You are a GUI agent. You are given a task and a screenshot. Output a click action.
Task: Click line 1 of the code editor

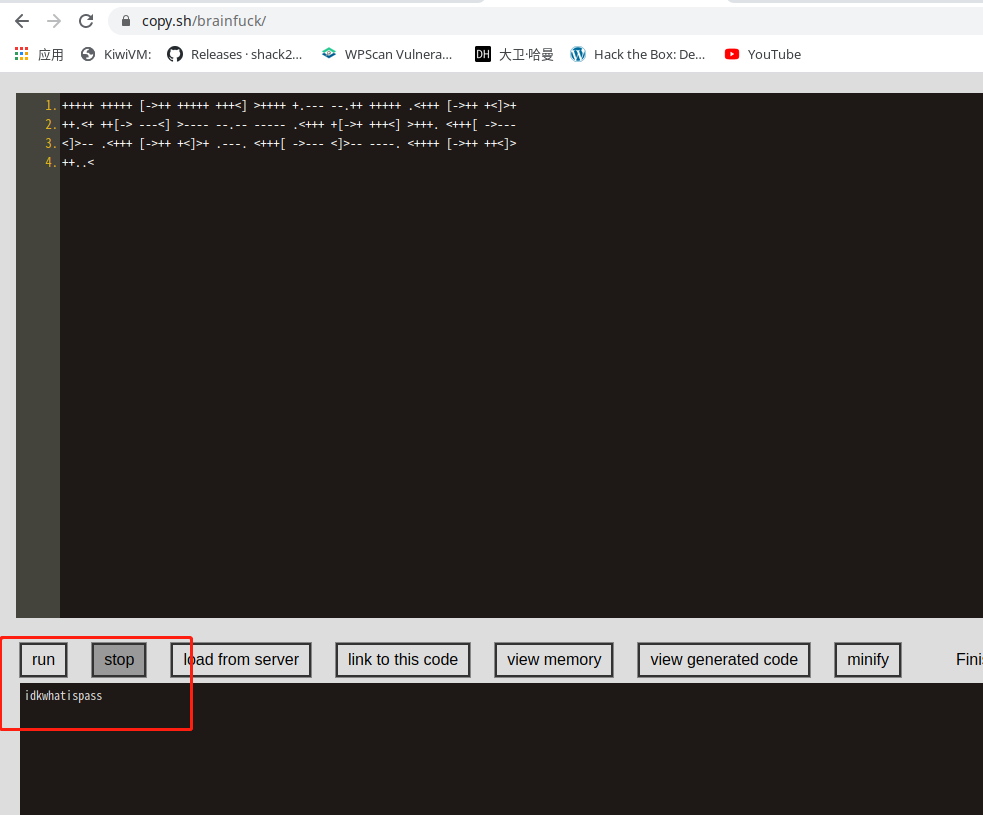coord(289,105)
